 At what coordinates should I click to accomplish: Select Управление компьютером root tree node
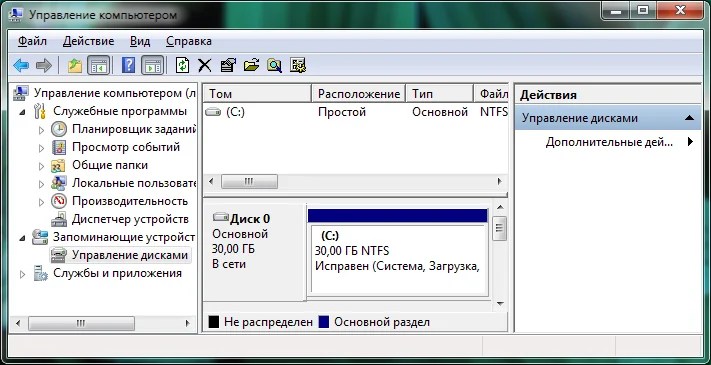tap(115, 93)
